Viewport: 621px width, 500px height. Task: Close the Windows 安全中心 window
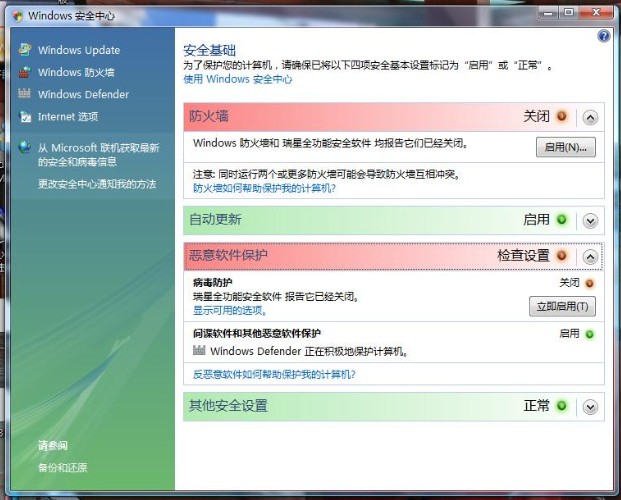click(596, 13)
